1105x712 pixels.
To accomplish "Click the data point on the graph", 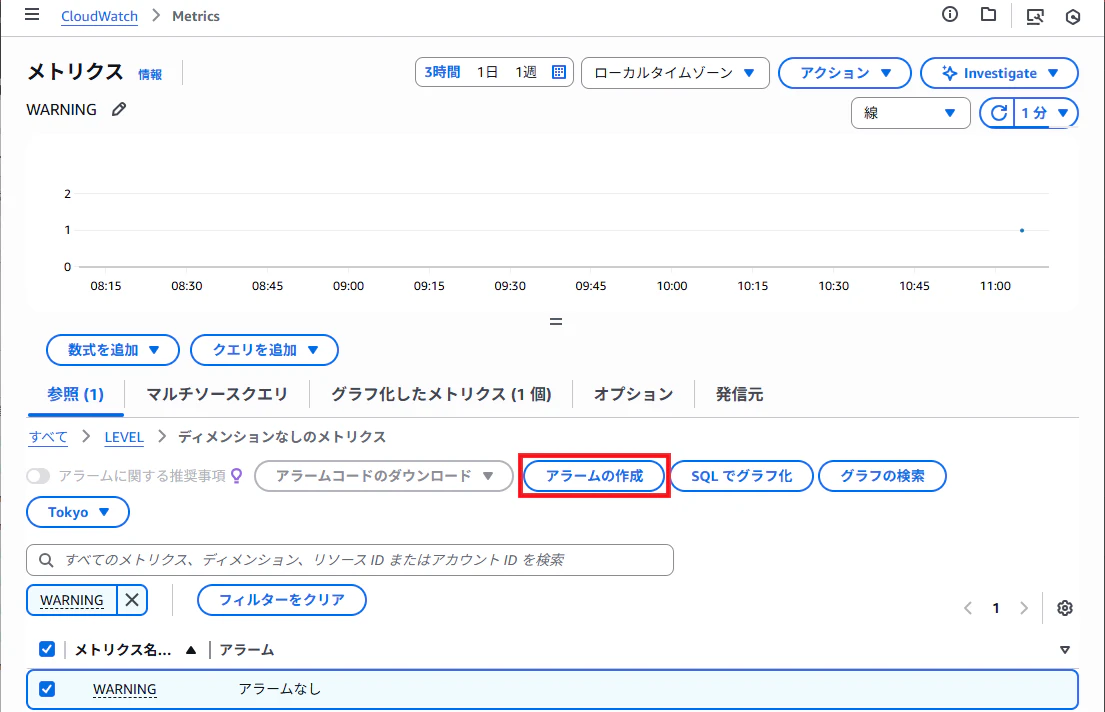I will (x=1022, y=231).
